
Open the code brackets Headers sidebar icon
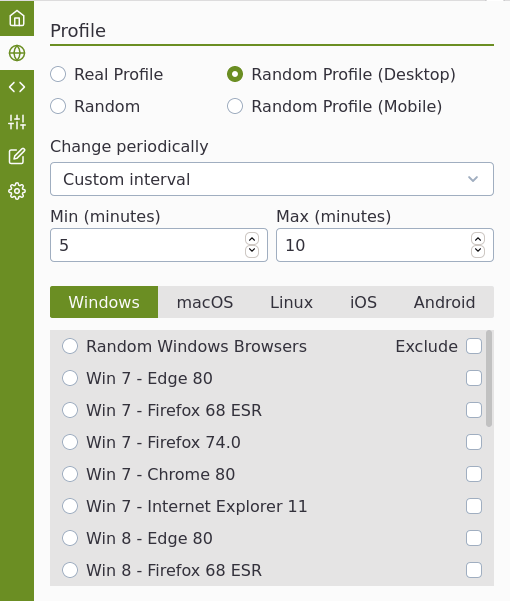[17, 87]
